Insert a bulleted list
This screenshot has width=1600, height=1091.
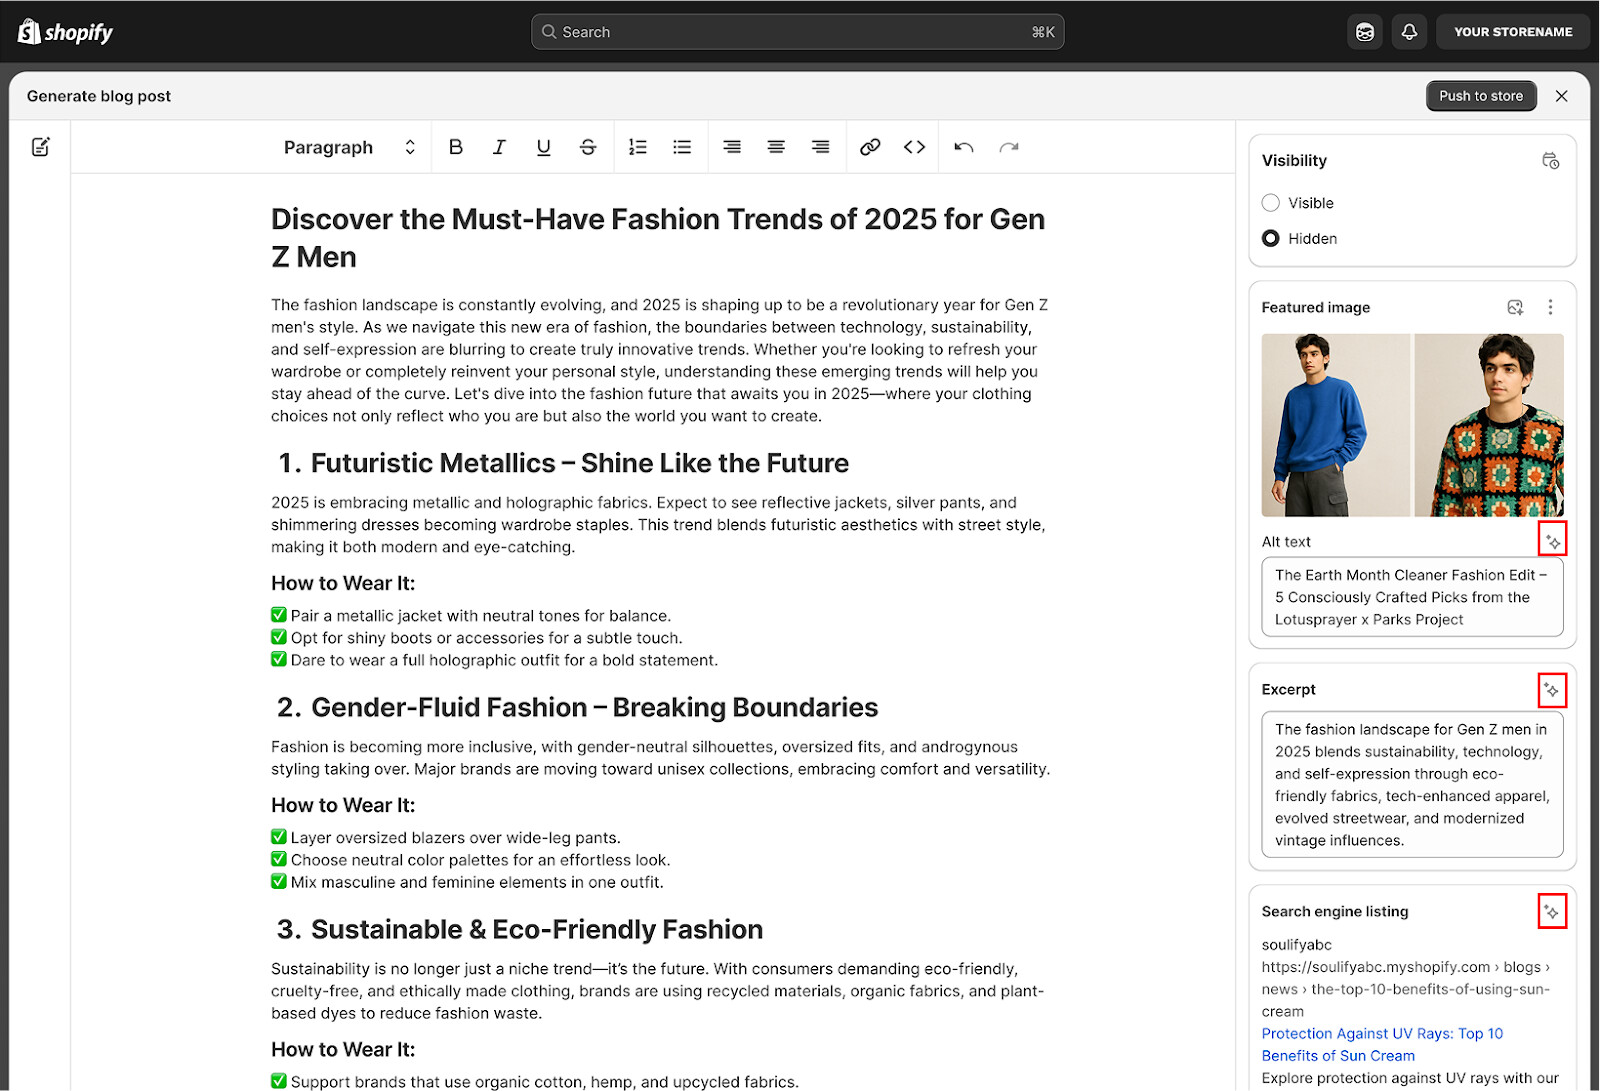[x=682, y=147]
